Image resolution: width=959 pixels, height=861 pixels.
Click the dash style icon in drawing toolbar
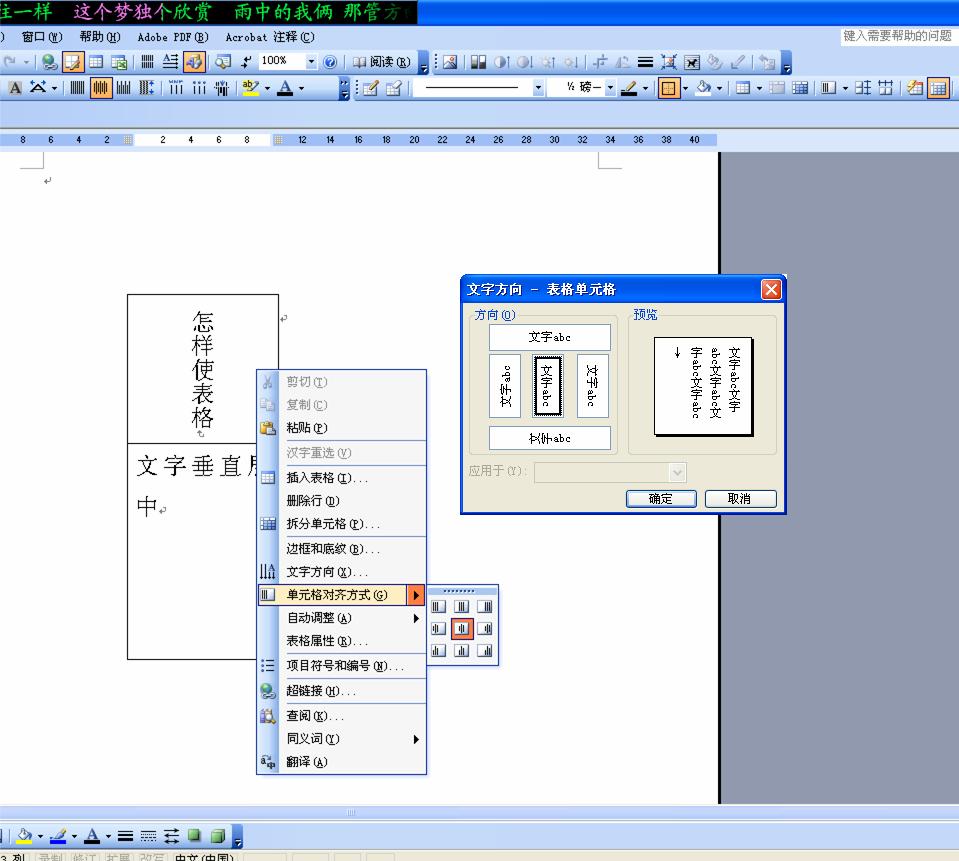(148, 836)
